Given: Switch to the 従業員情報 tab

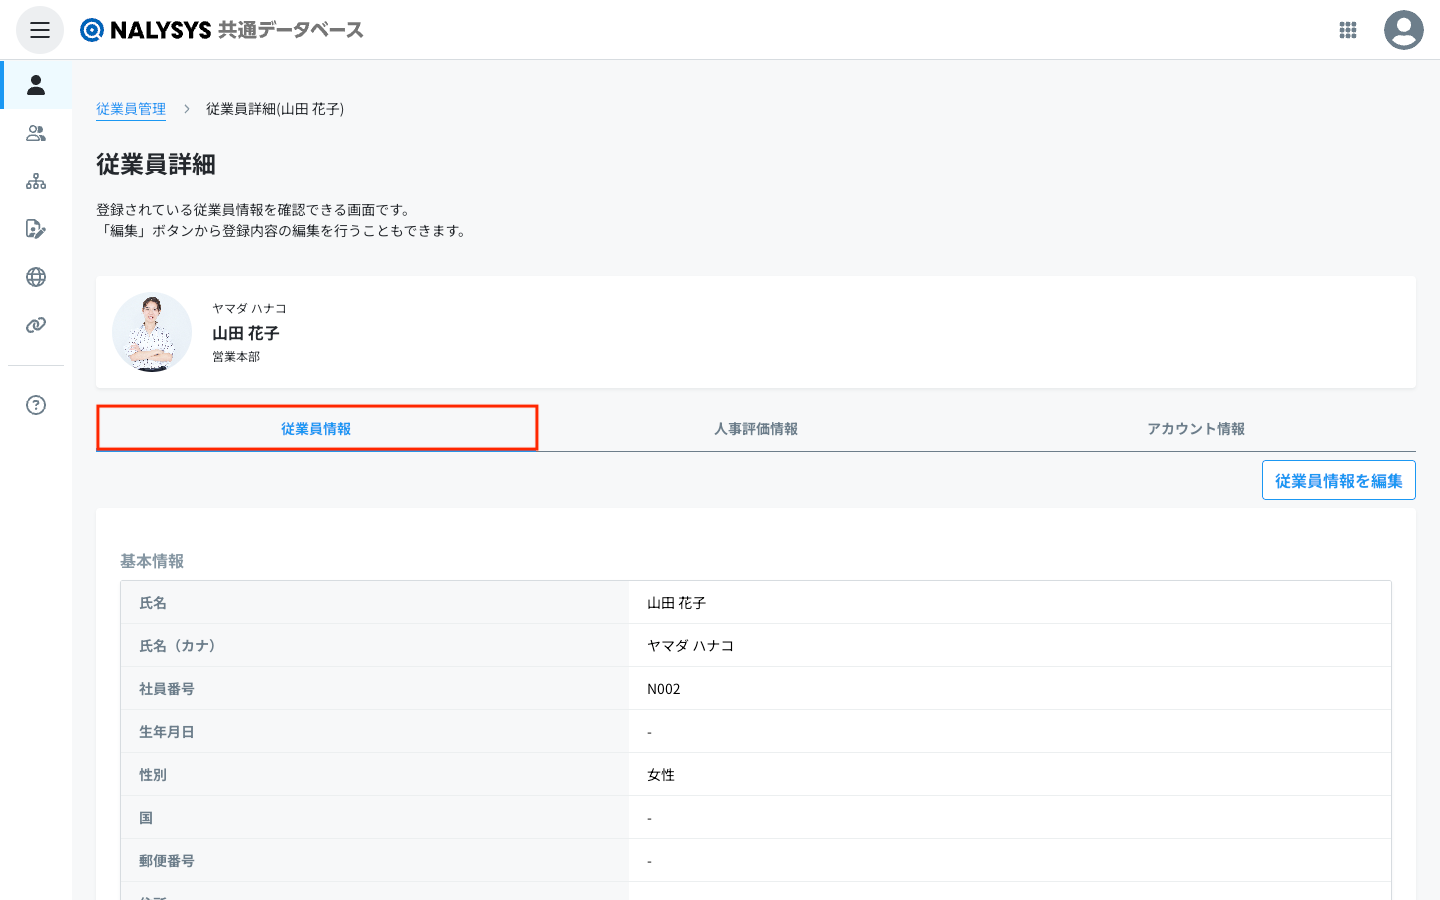Looking at the screenshot, I should tap(316, 429).
